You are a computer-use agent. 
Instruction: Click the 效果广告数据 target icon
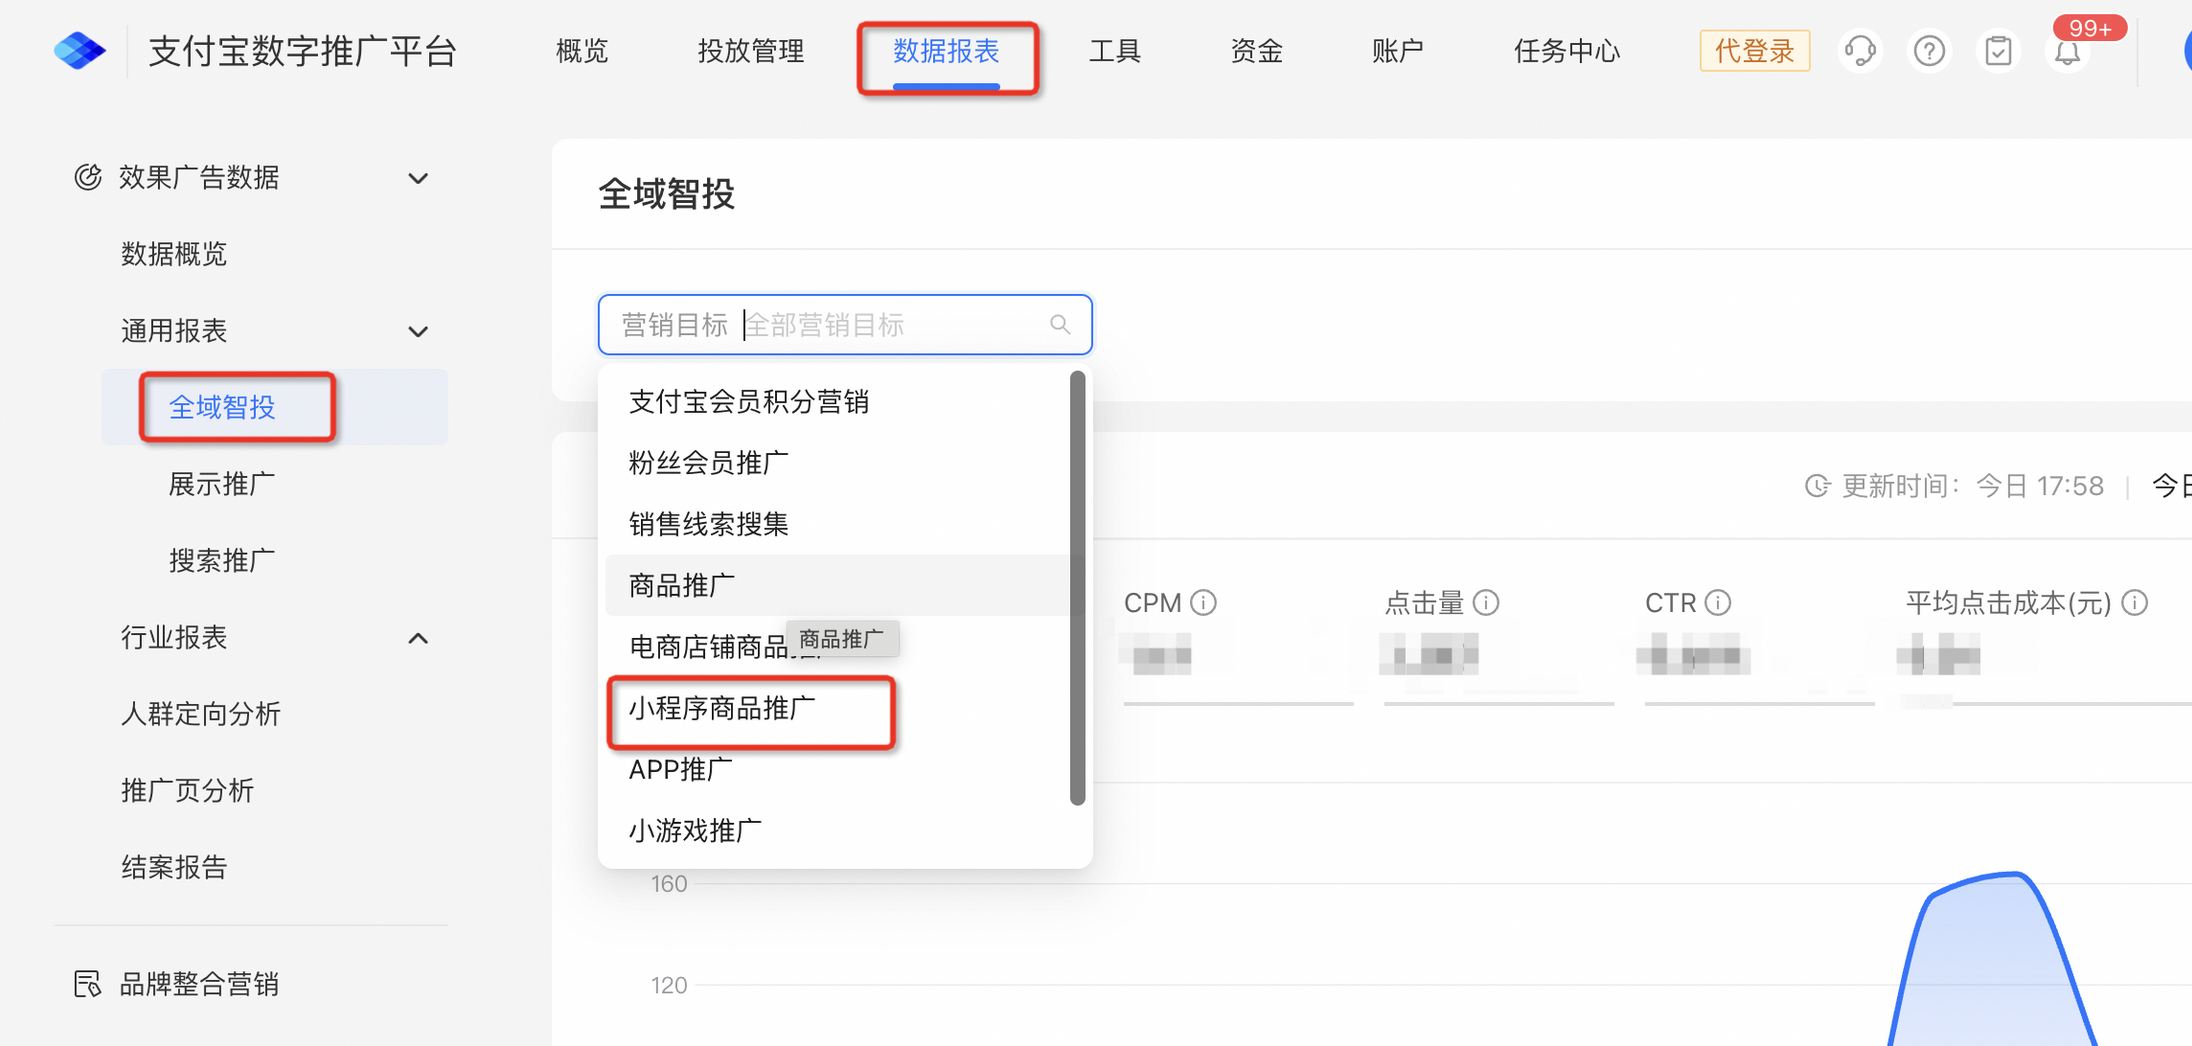click(x=88, y=177)
